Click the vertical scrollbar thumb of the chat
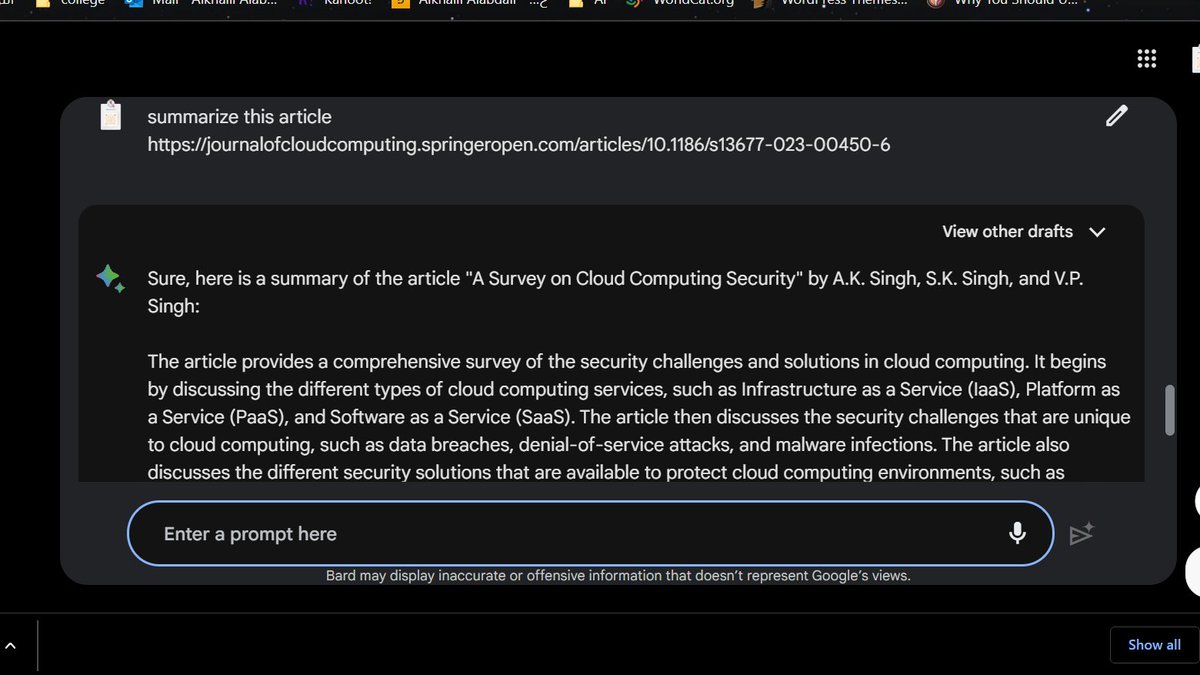 1170,410
